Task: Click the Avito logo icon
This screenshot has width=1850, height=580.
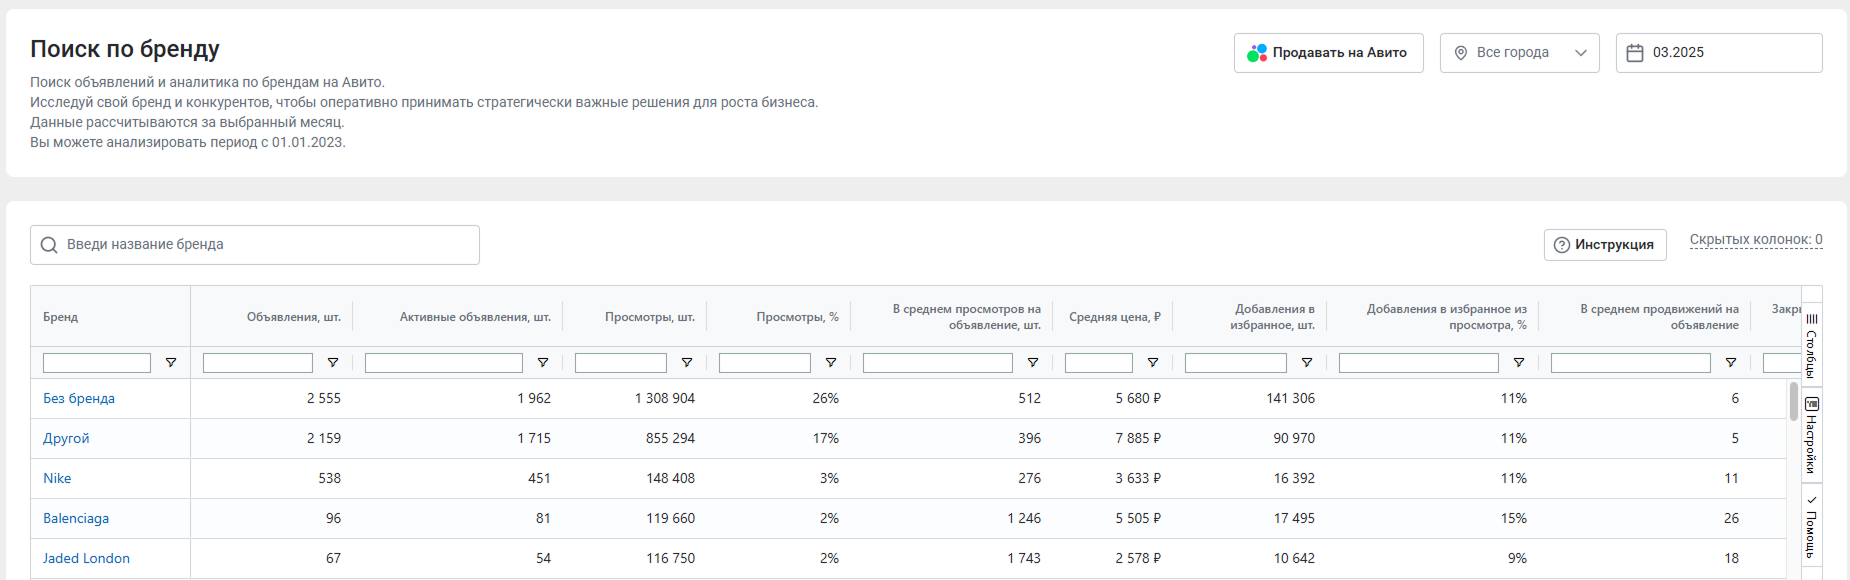Action: tap(1257, 53)
